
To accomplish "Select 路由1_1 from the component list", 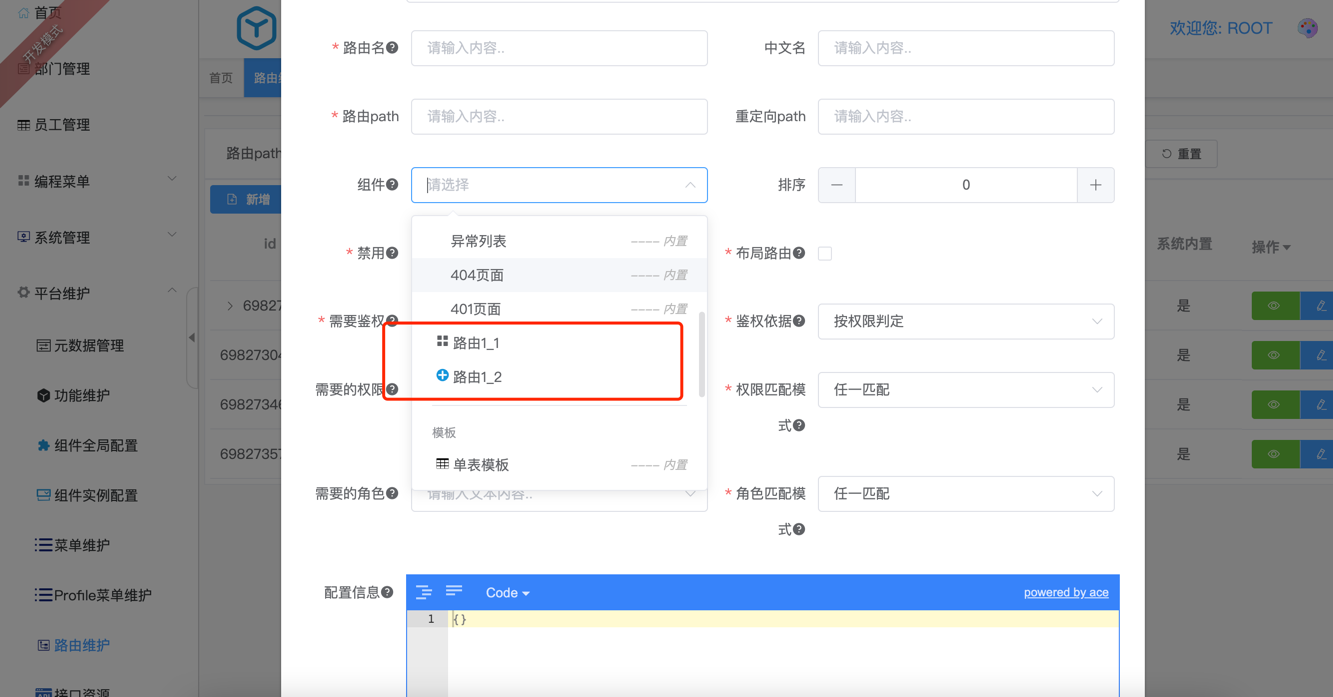I will [x=476, y=343].
